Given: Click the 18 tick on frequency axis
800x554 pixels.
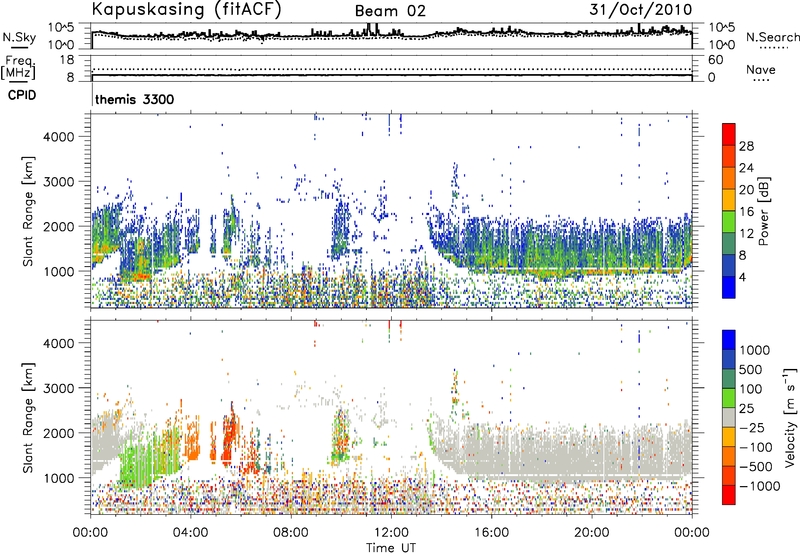Looking at the screenshot, I should point(67,60).
